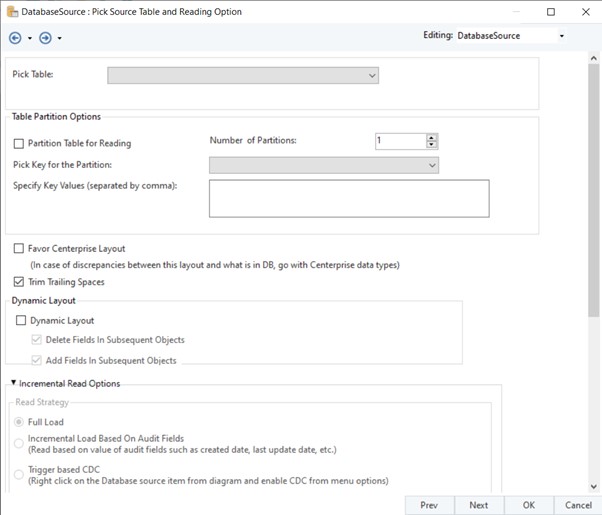Viewport: 602px width, 515px height.
Task: Increase Number of Partitions with up arrow
Action: [x=431, y=137]
